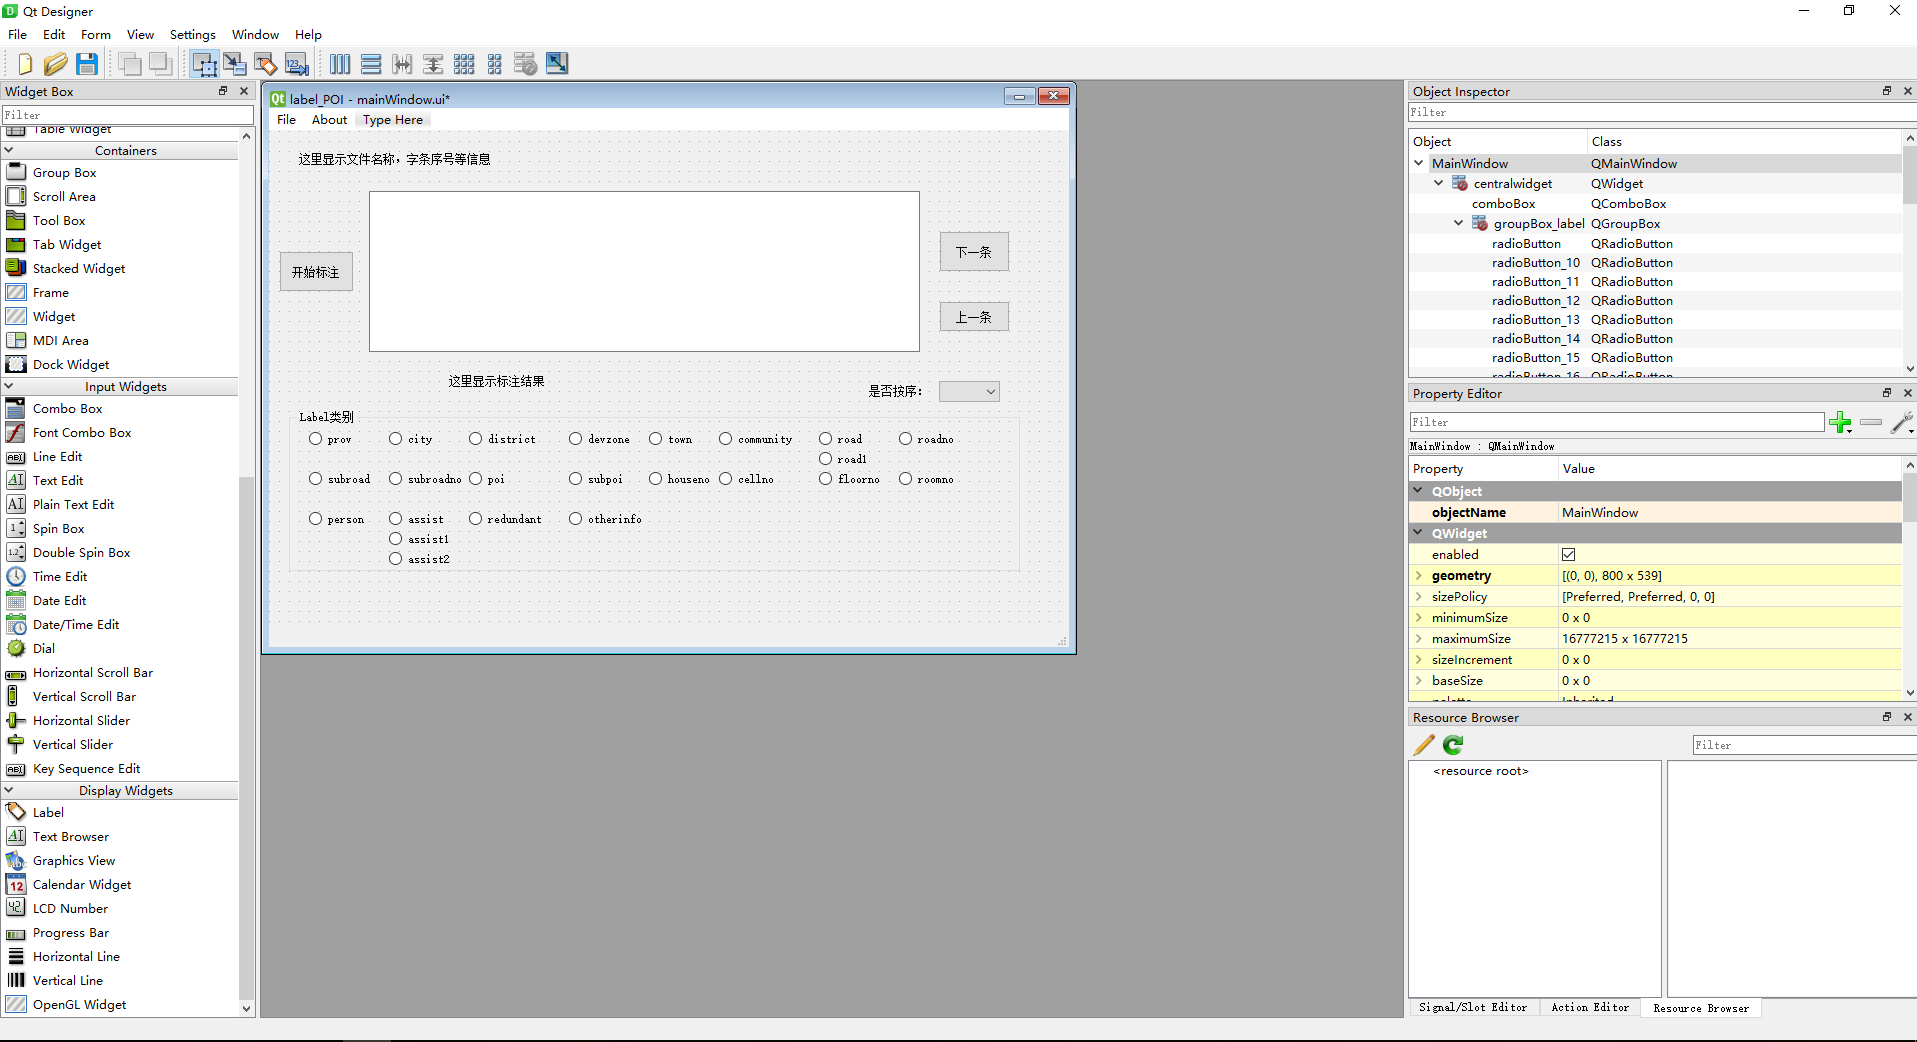Click the Edit Resources pencil icon

[x=1424, y=745]
